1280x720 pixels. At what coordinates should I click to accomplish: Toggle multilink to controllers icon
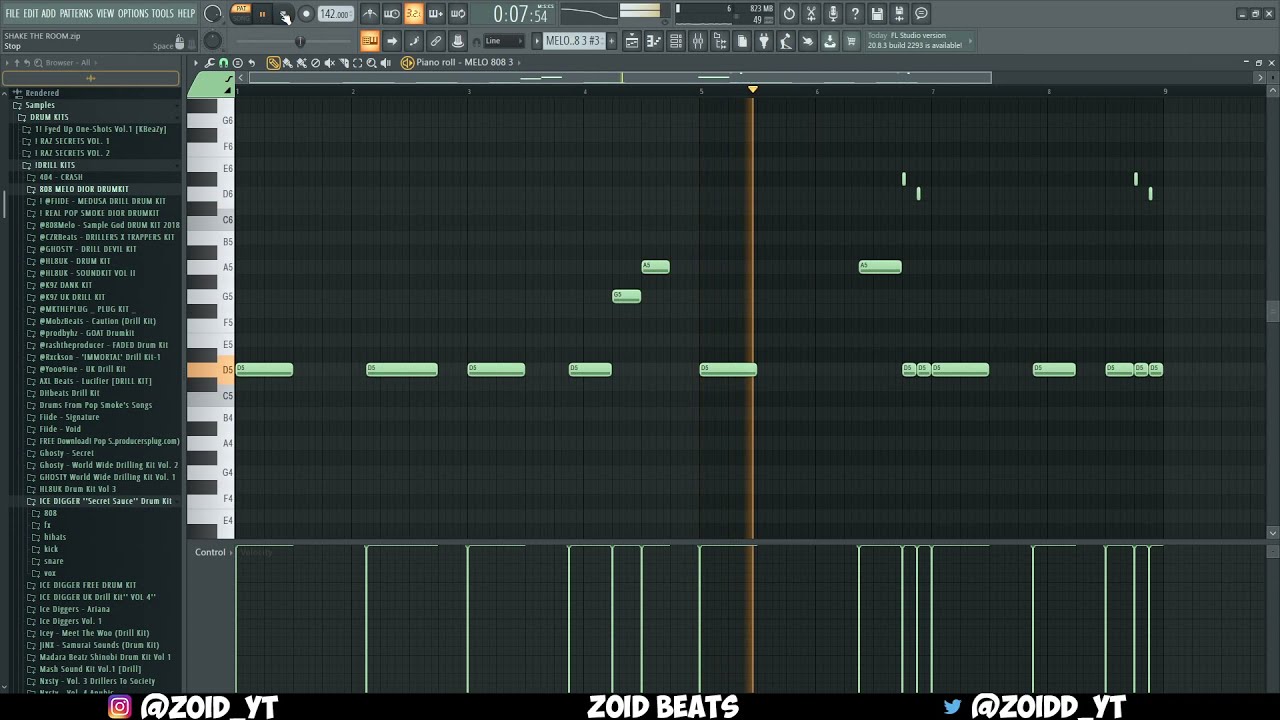tap(436, 41)
